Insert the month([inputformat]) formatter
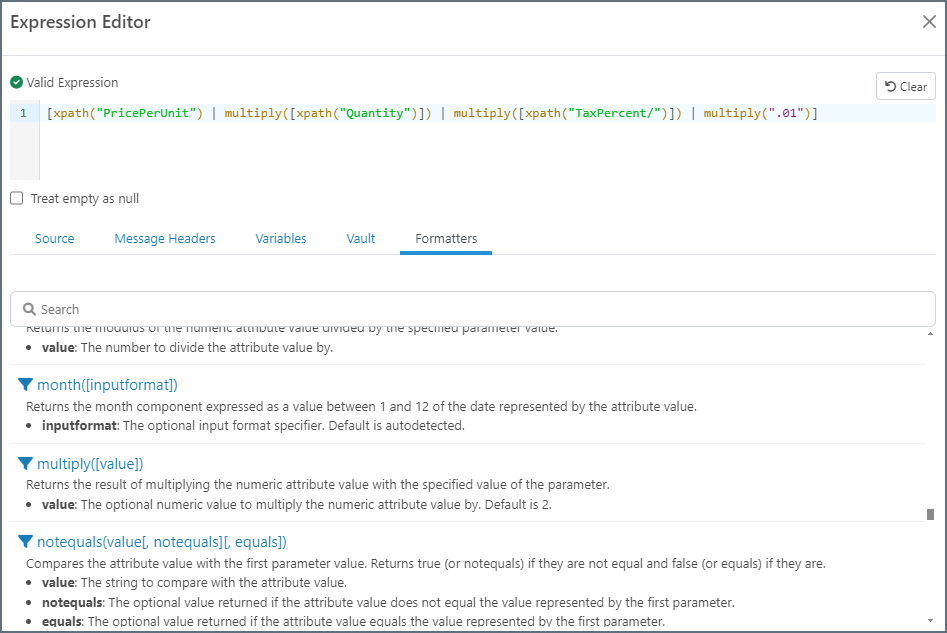Viewport: 947px width, 633px height. point(107,385)
